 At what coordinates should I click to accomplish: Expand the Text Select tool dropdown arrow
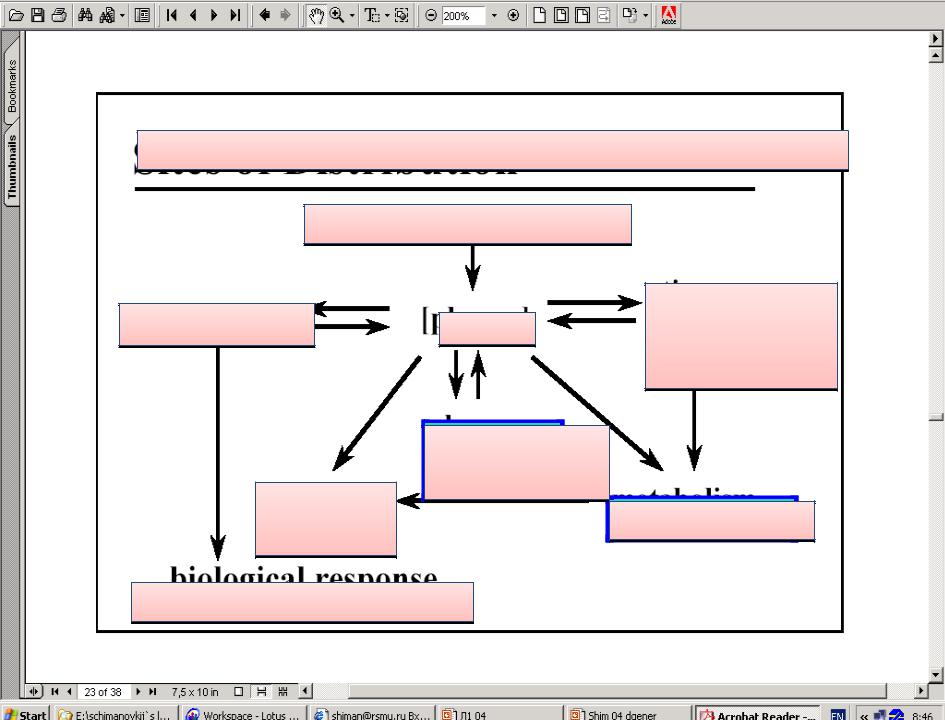click(x=387, y=15)
